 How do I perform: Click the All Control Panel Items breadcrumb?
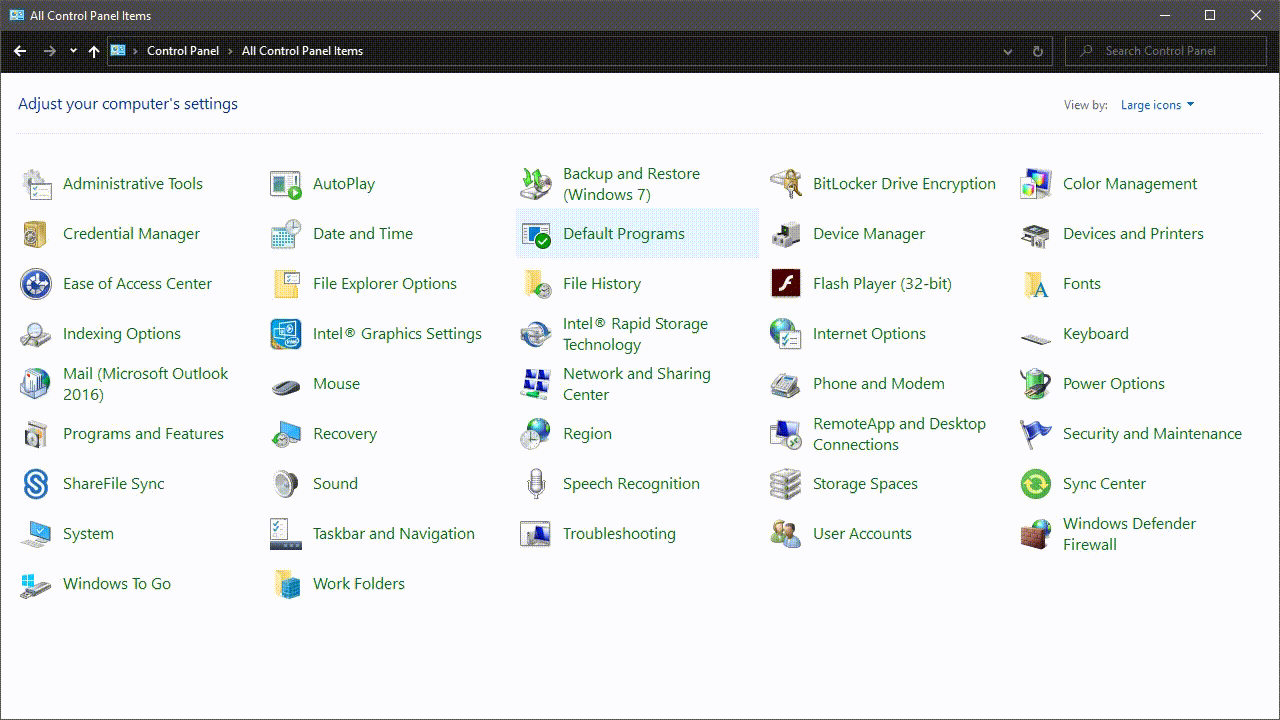(x=302, y=51)
